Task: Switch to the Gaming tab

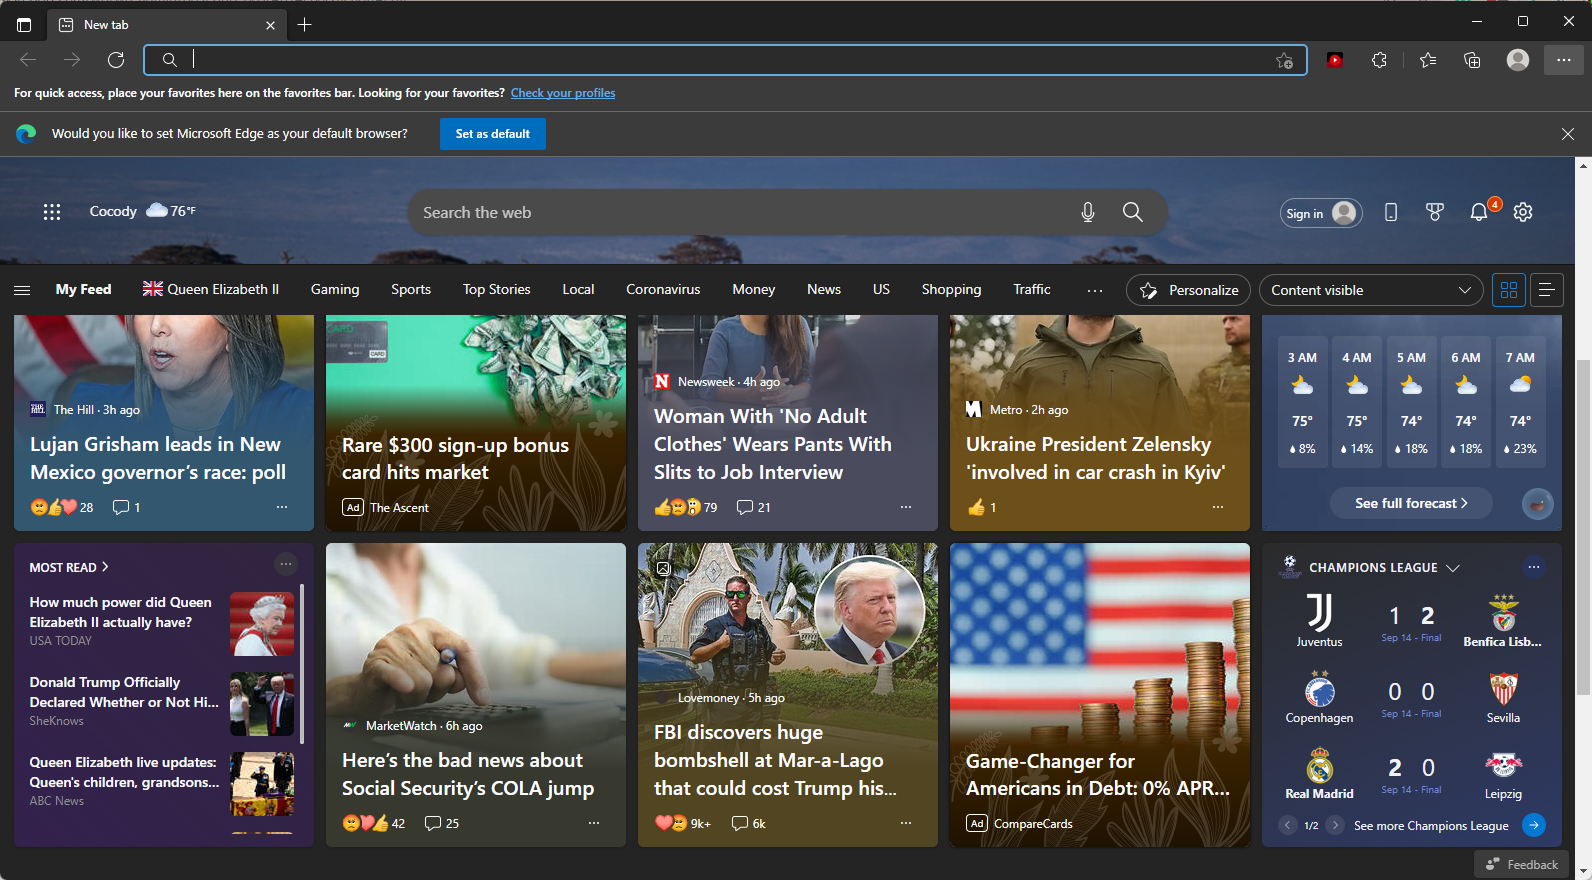Action: point(335,289)
